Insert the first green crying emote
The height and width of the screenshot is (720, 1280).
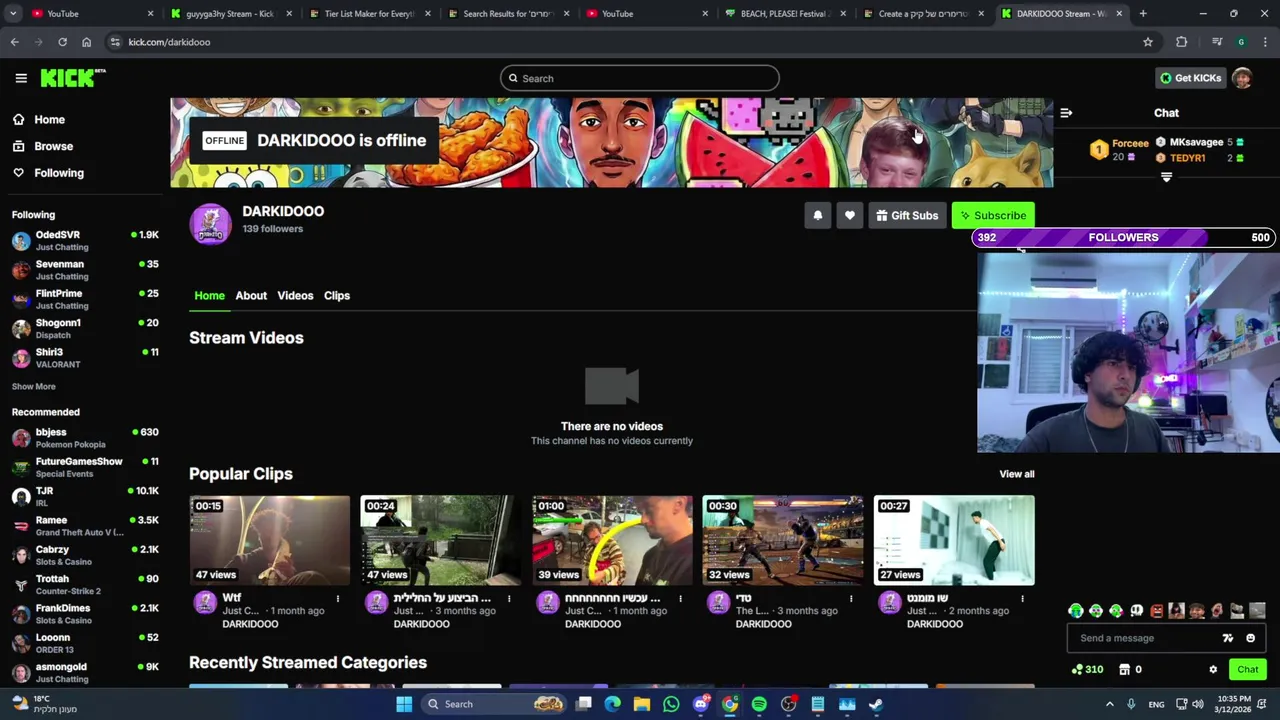1076,611
